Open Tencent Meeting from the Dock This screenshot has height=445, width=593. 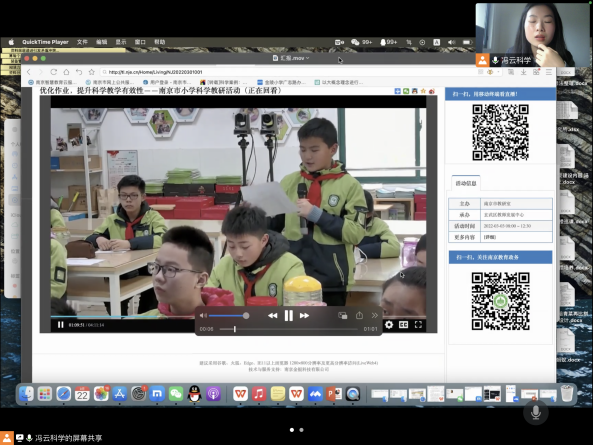315,394
